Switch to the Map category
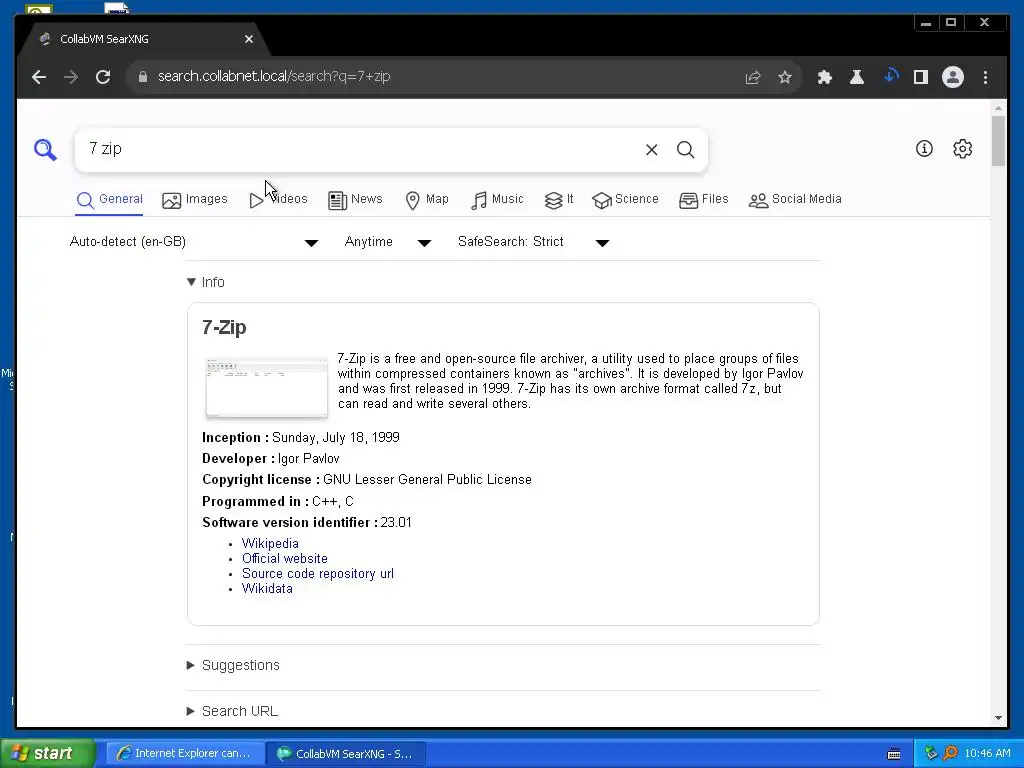The height and width of the screenshot is (768, 1024). tap(427, 200)
